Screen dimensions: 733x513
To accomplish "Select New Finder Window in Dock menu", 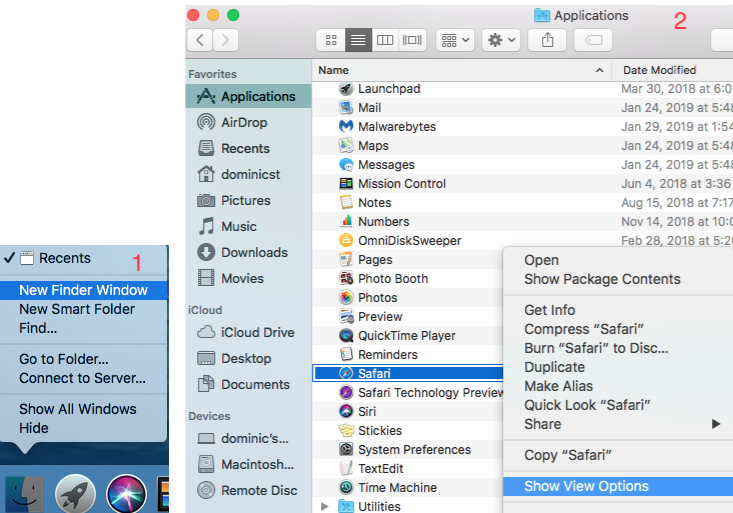I will point(84,290).
